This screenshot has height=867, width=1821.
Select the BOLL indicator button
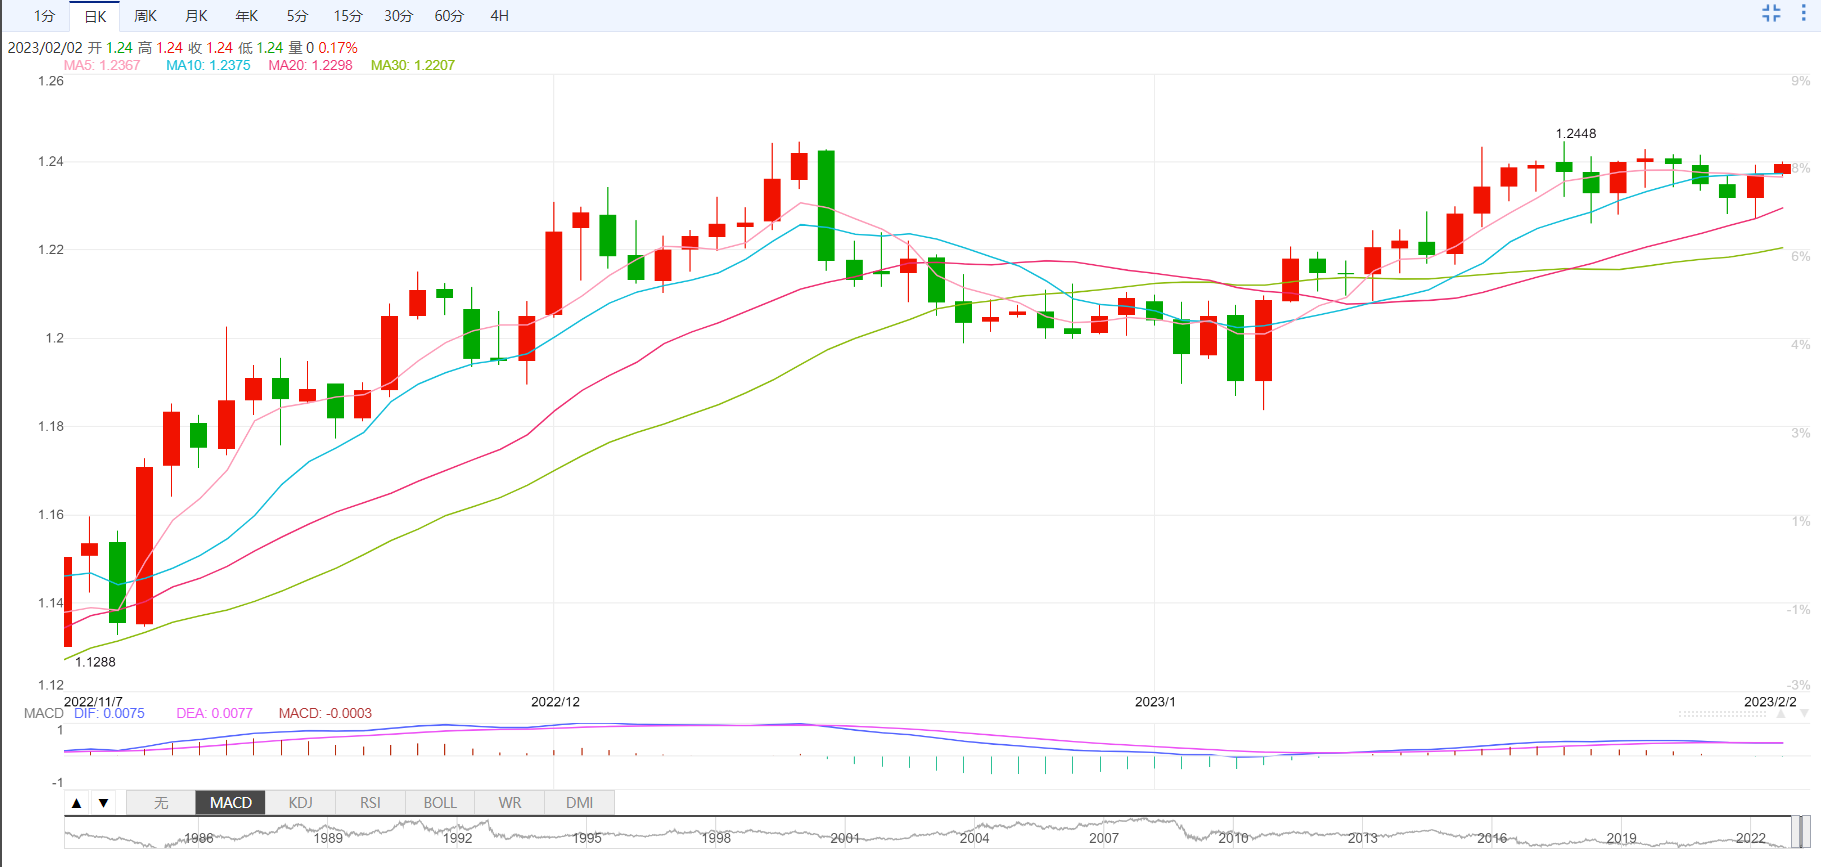coord(440,802)
